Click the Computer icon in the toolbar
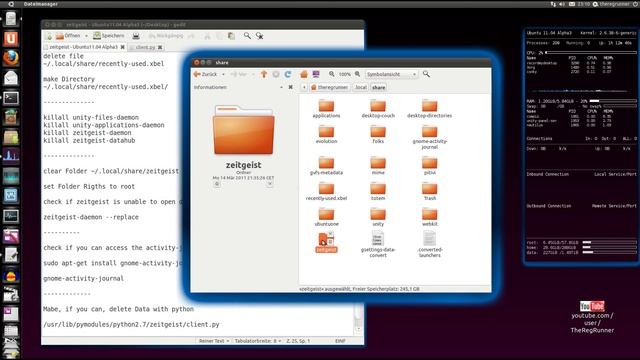The height and width of the screenshot is (360, 640). (316, 74)
